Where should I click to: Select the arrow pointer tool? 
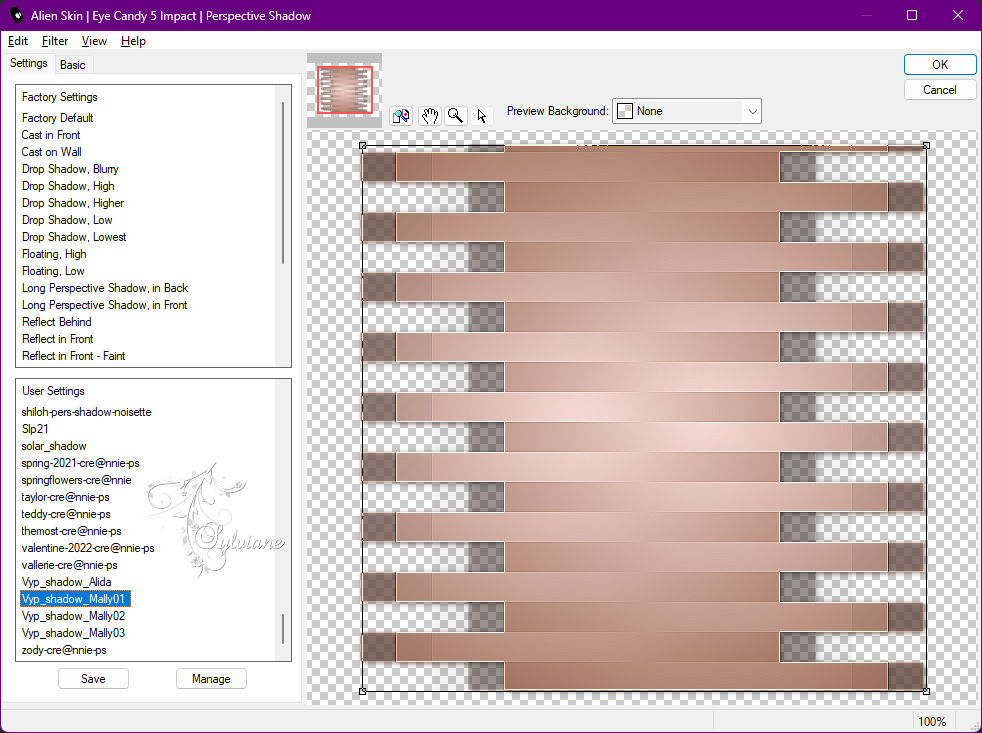pos(482,116)
